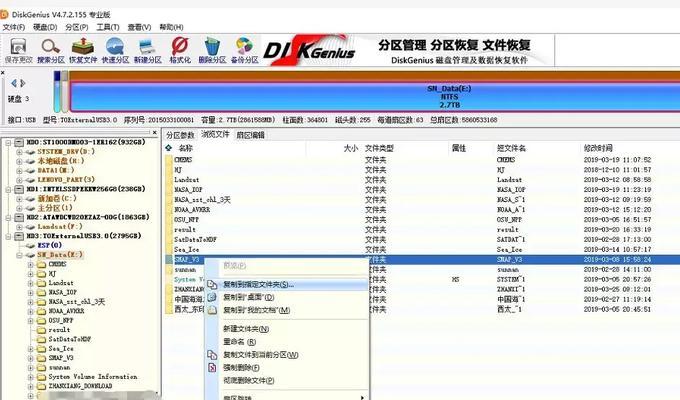Choose 复制到指定文件夹(S)... in context menu
Screen dimensions: 680x400
pyautogui.click(x=287, y=285)
